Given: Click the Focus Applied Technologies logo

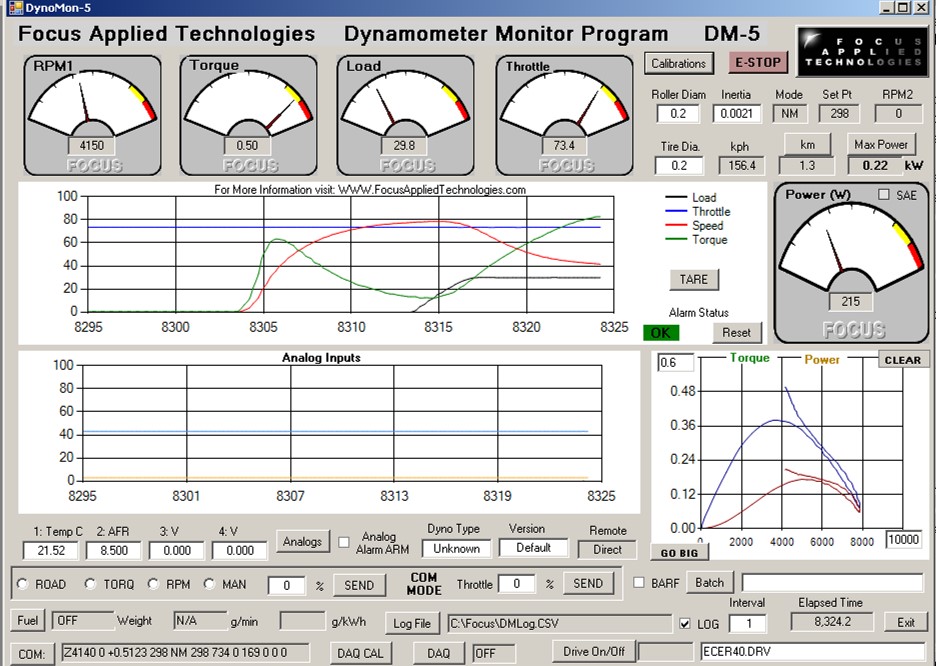Looking at the screenshot, I should click(x=861, y=52).
